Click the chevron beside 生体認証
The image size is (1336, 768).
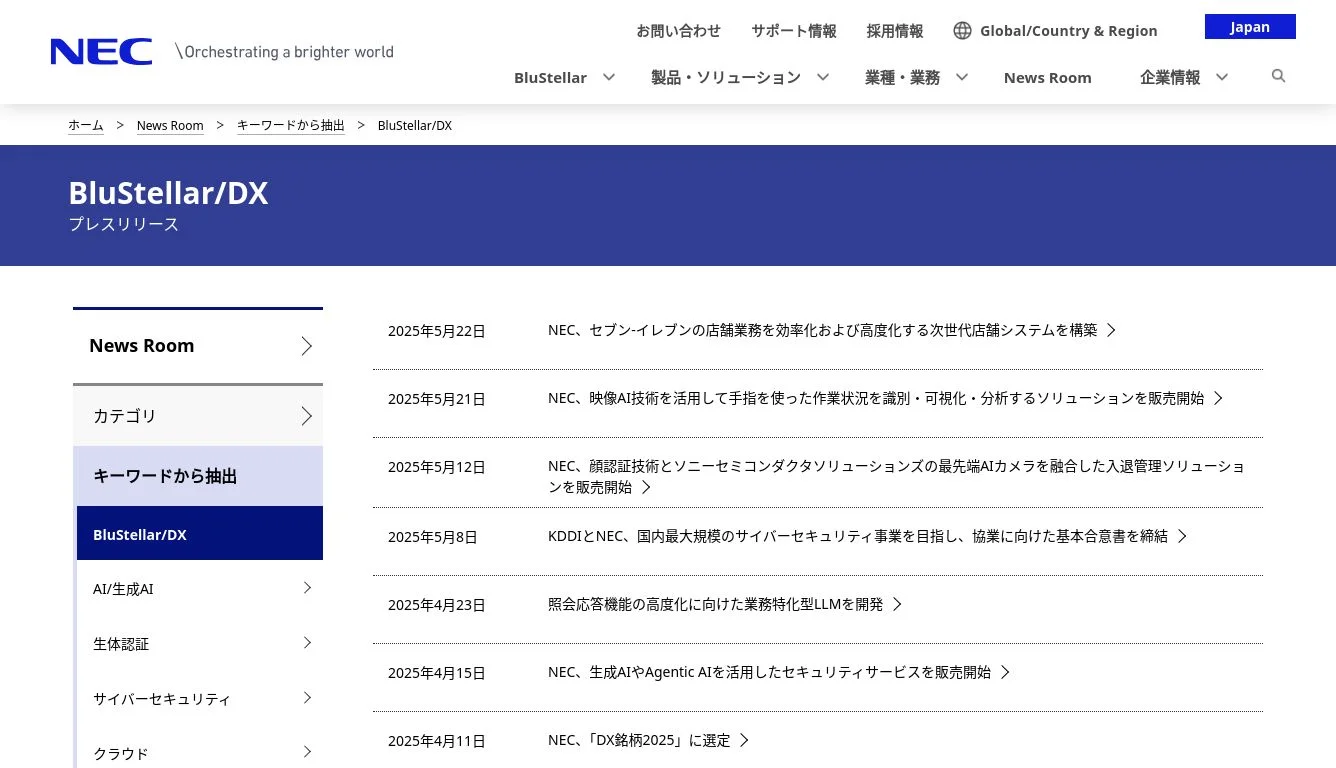(x=307, y=643)
